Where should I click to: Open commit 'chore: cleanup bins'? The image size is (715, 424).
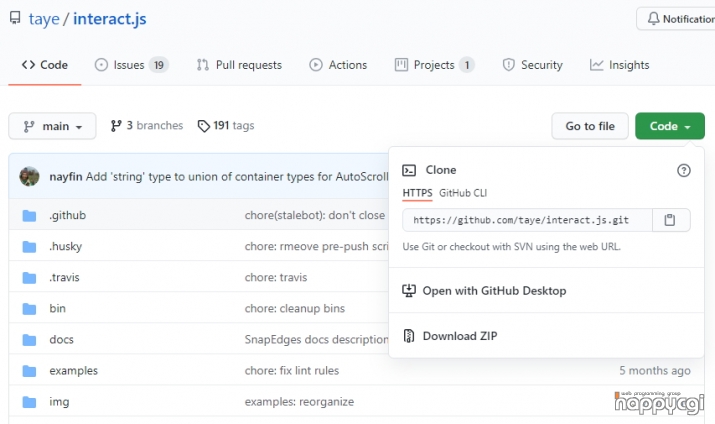tap(295, 308)
